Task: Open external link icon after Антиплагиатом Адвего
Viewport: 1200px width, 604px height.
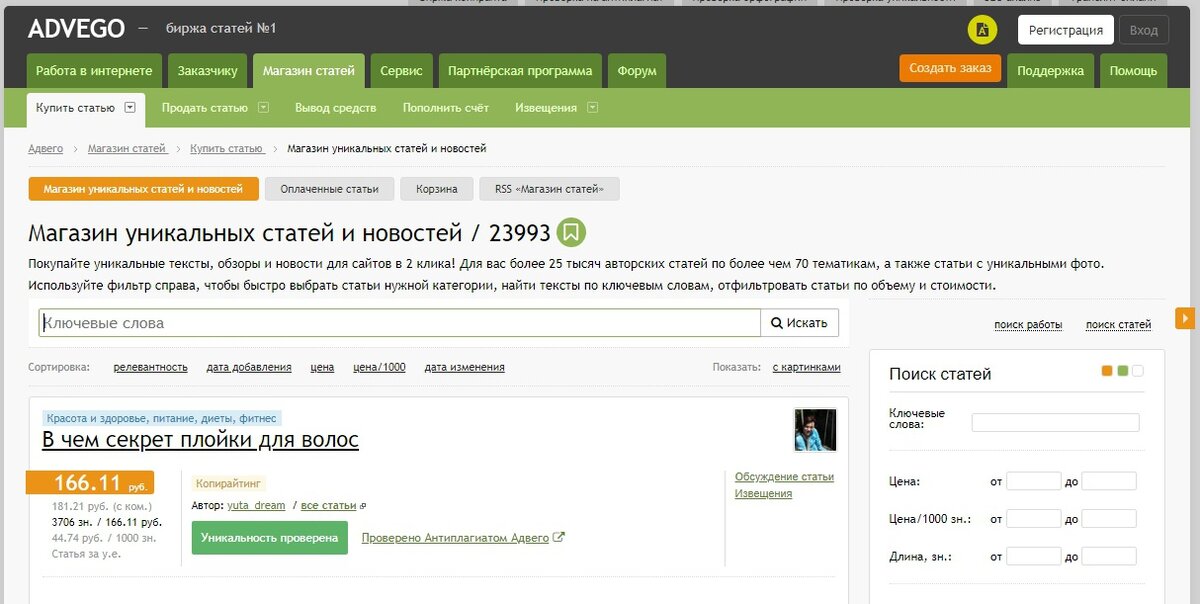Action: click(559, 537)
